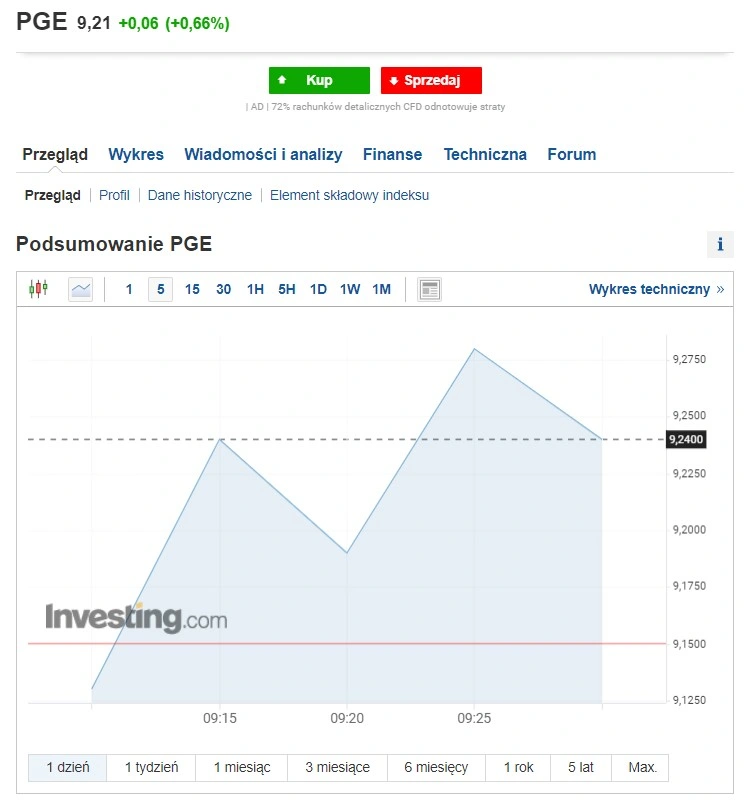Click the red Sprzedaj button

pyautogui.click(x=431, y=80)
